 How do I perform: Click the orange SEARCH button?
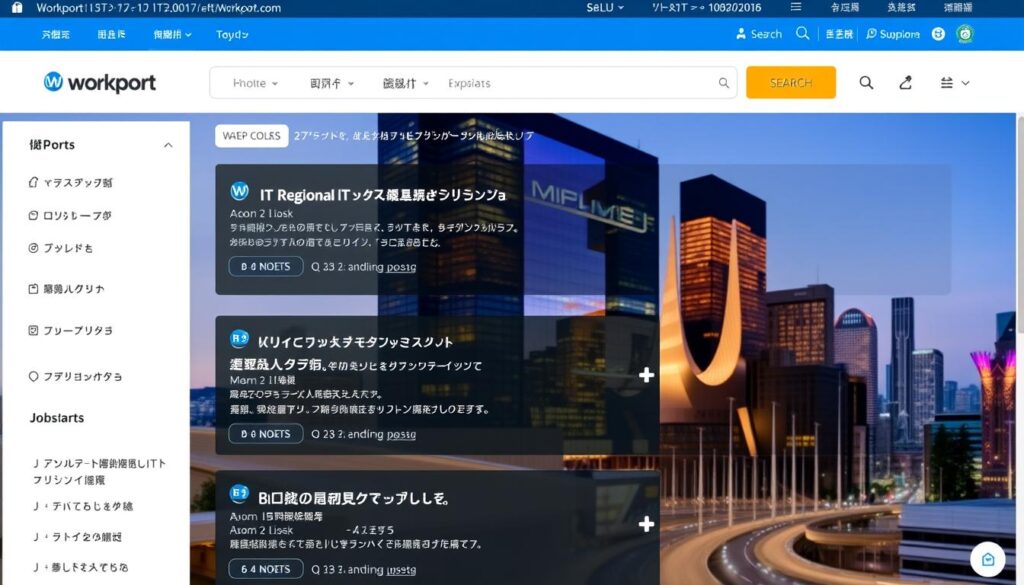pyautogui.click(x=791, y=82)
